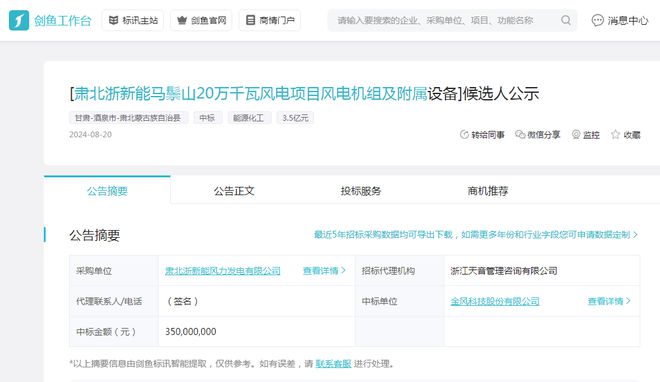This screenshot has width=660, height=382.
Task: Click the search magnifier icon
Action: (566, 20)
